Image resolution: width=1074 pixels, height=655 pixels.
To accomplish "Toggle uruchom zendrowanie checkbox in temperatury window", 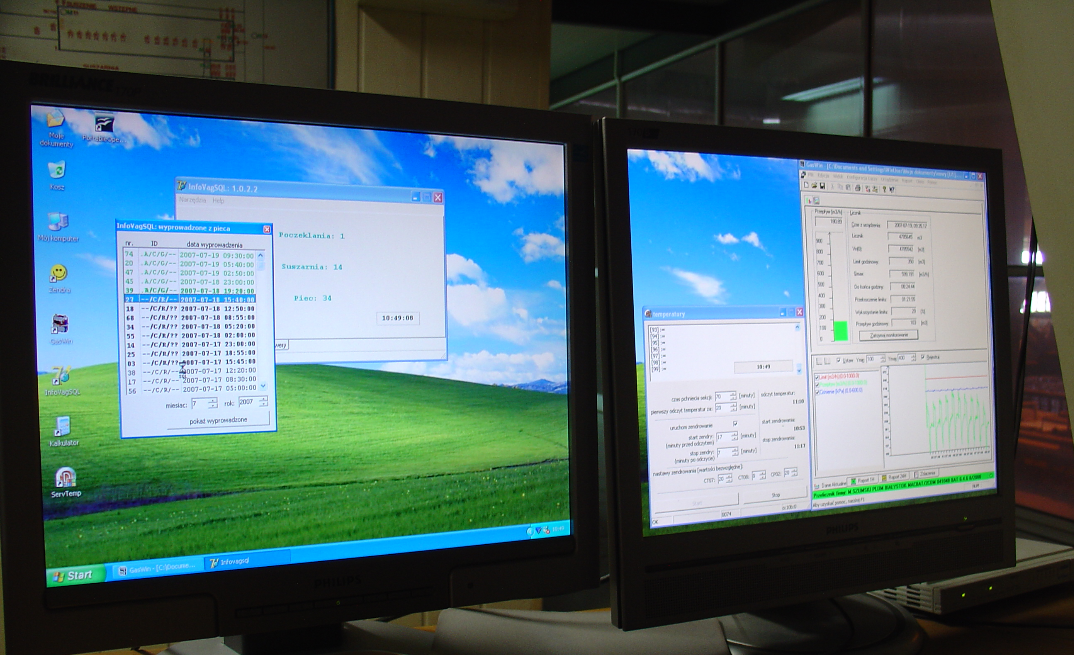I will point(735,423).
